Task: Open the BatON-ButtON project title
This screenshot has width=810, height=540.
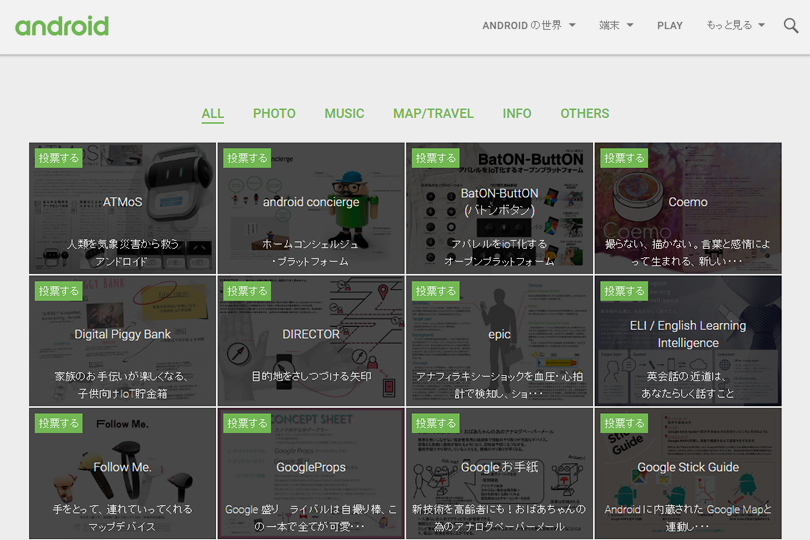Action: (500, 202)
